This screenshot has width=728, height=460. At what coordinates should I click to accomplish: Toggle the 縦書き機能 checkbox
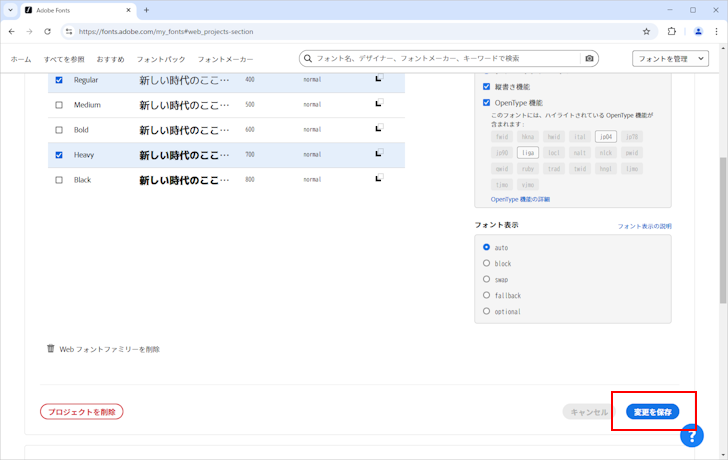coord(487,86)
